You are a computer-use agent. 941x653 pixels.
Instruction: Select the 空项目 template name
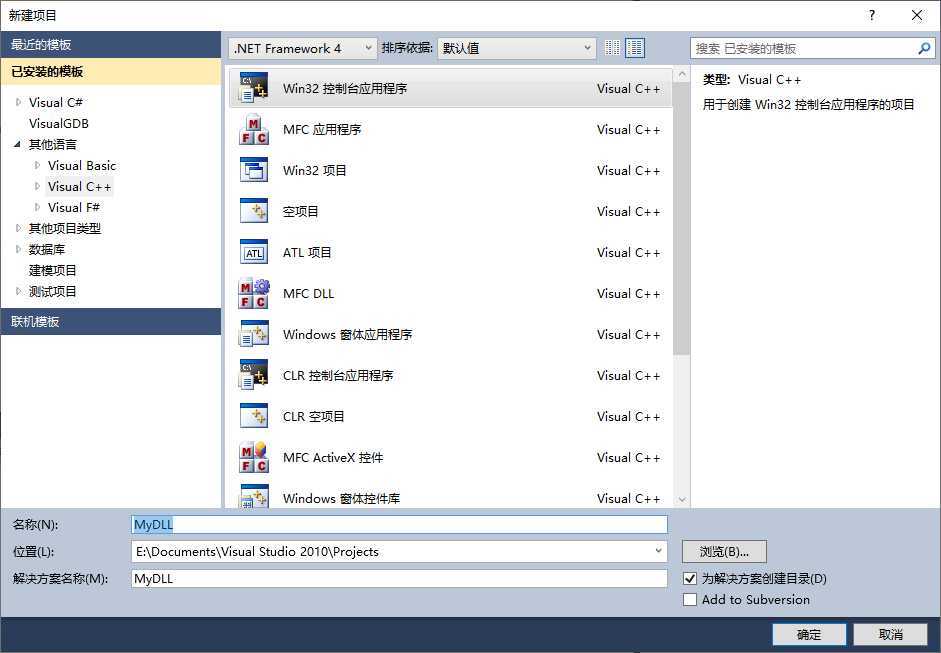(301, 212)
